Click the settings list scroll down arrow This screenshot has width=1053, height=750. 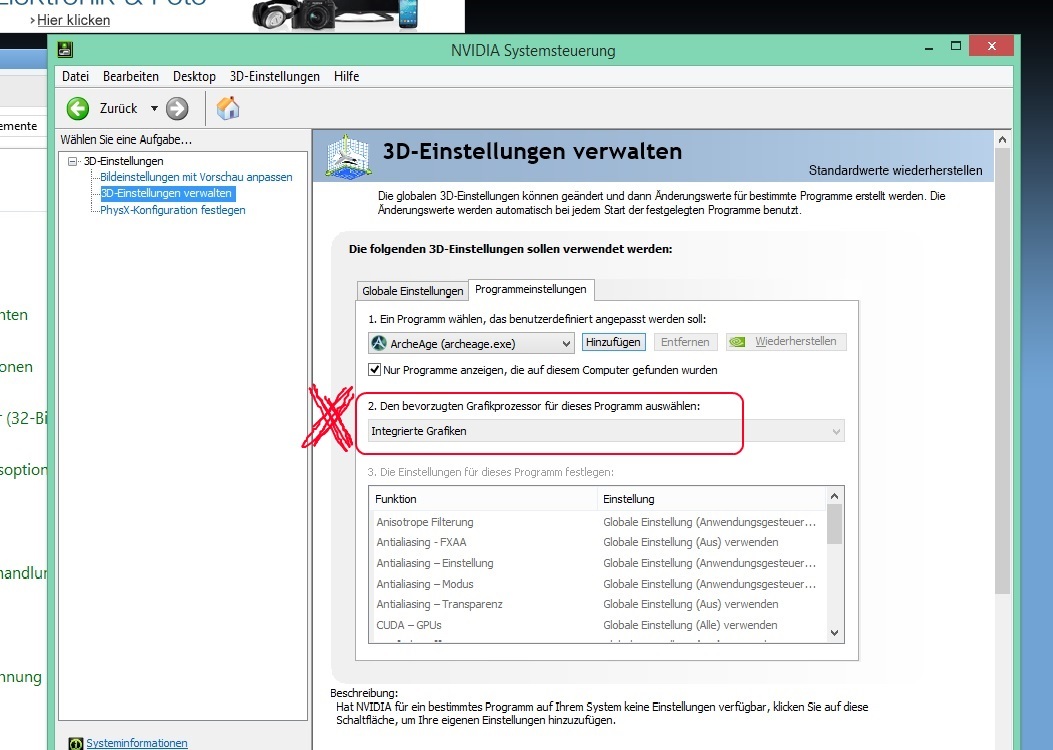point(834,632)
